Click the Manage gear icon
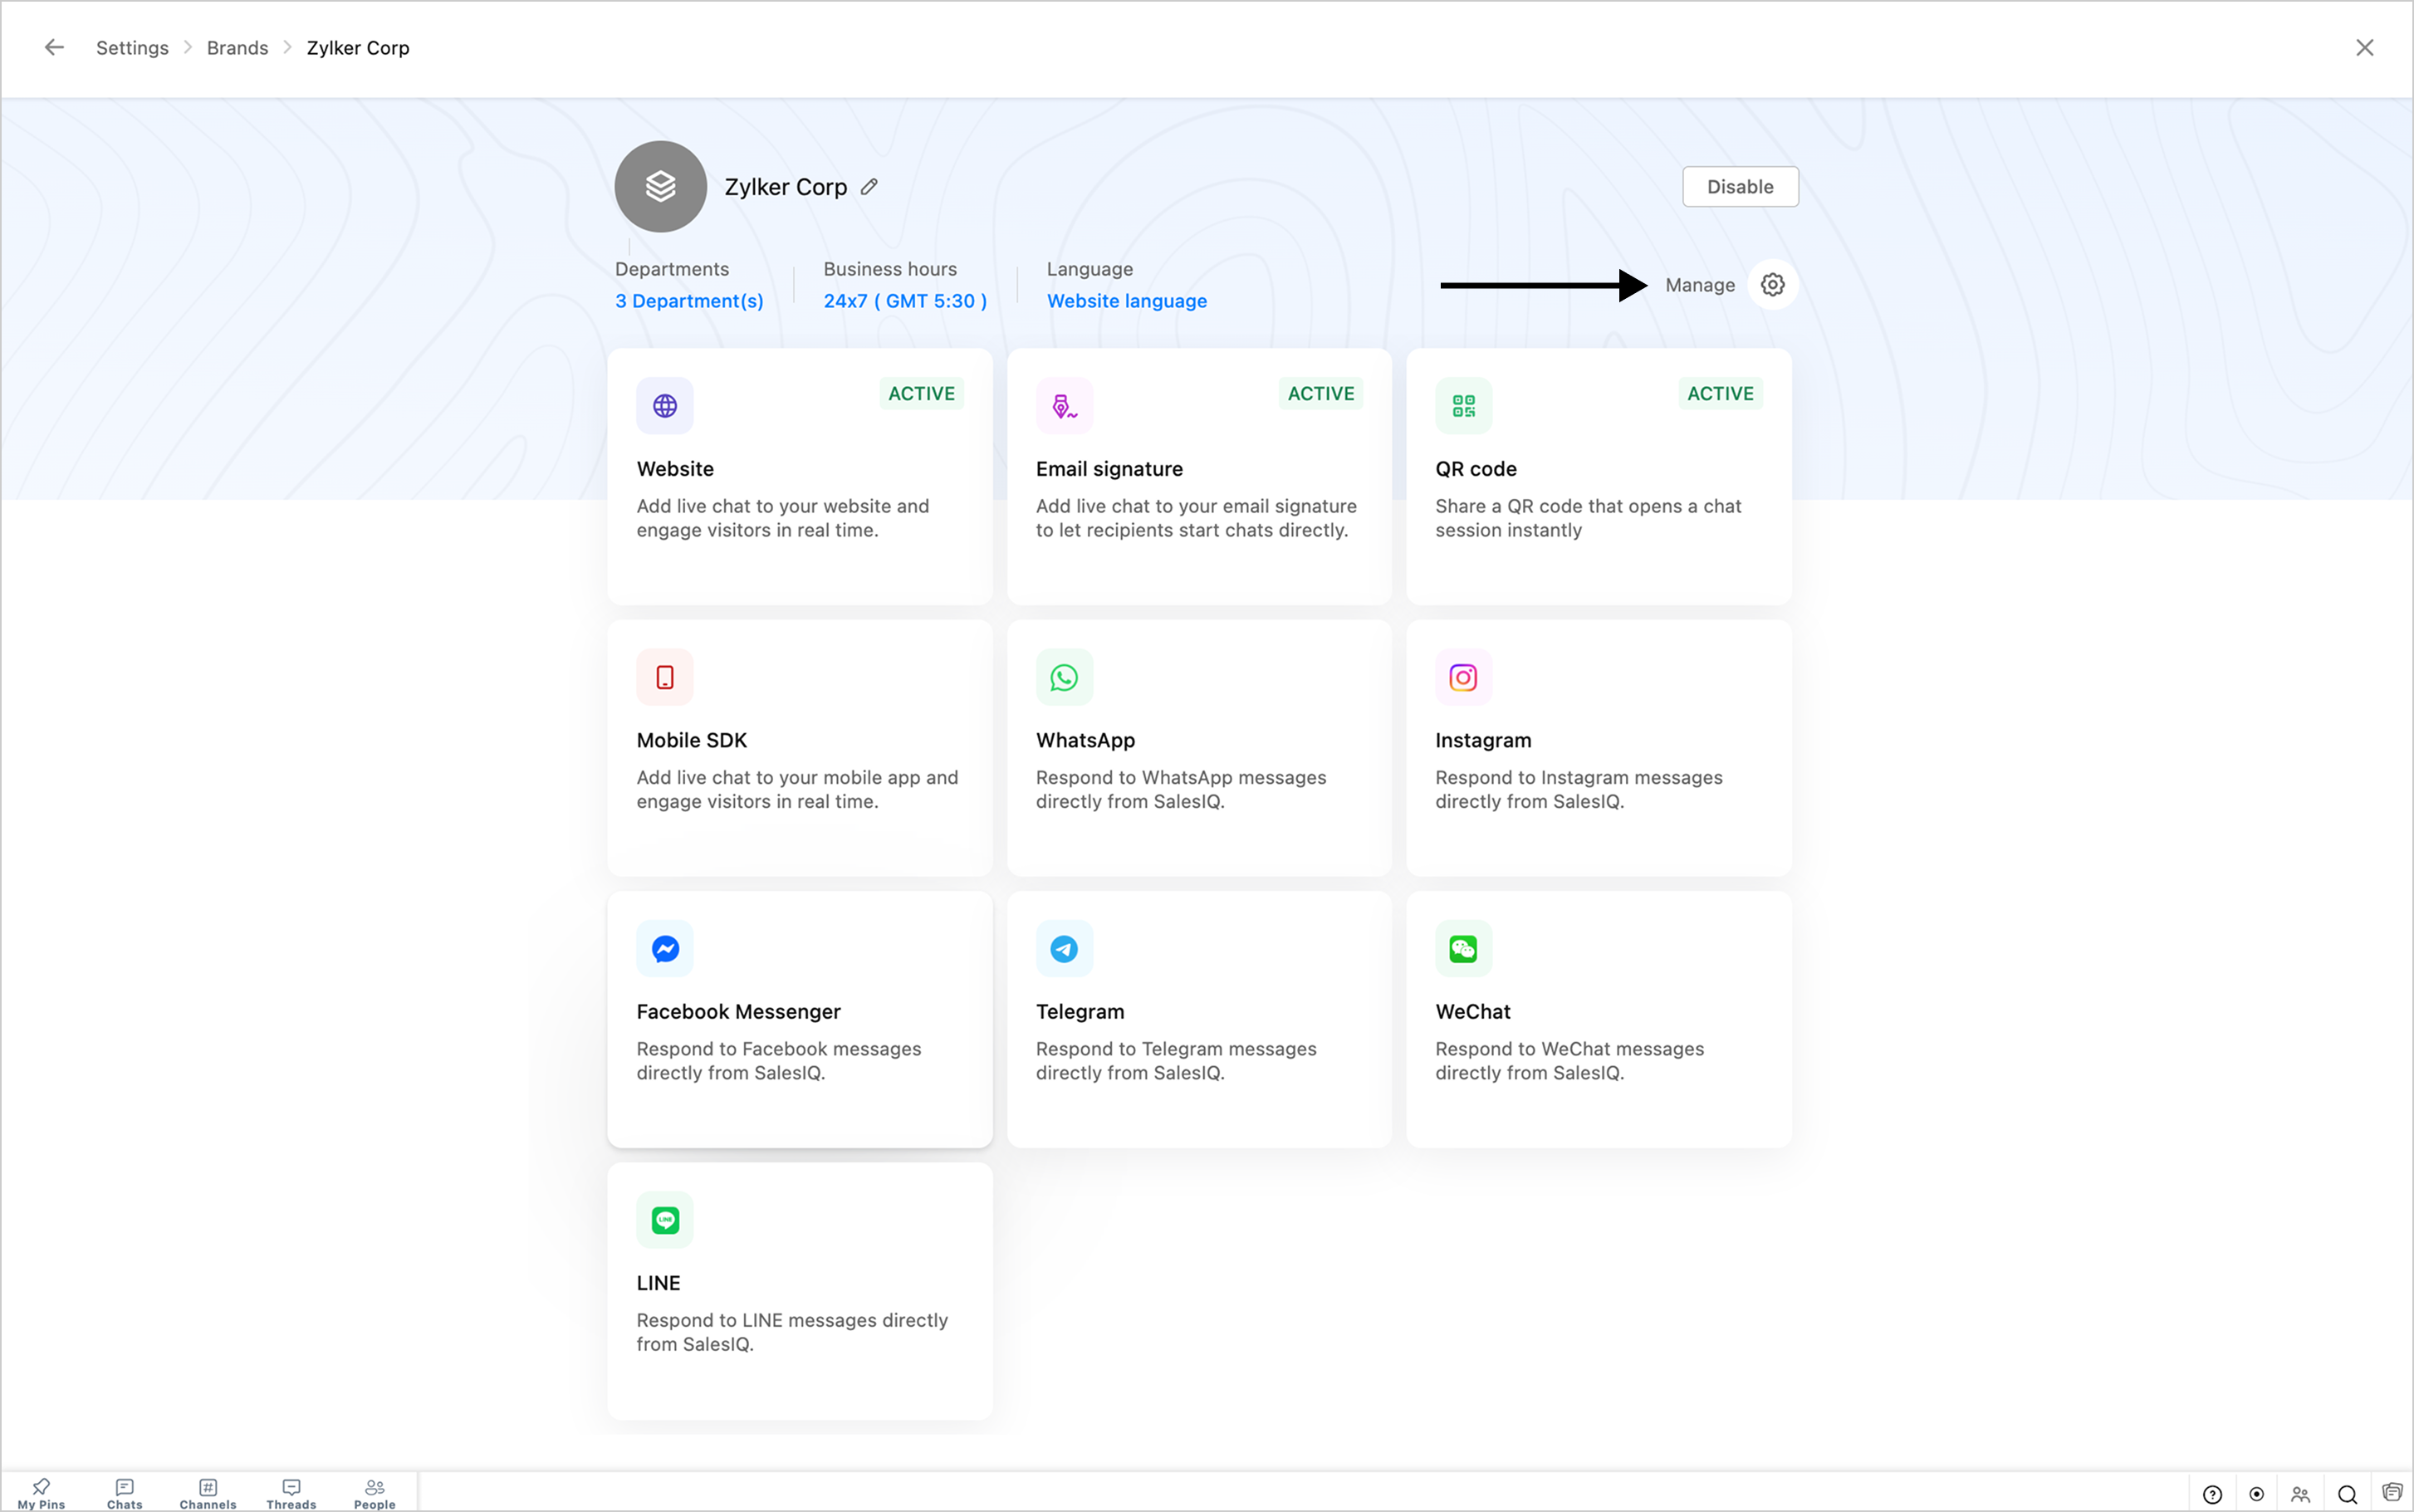 coord(1772,285)
